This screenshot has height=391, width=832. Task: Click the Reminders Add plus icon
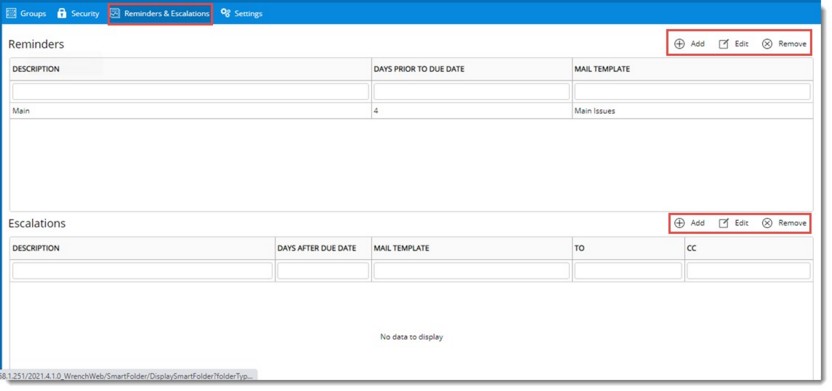pyautogui.click(x=679, y=44)
